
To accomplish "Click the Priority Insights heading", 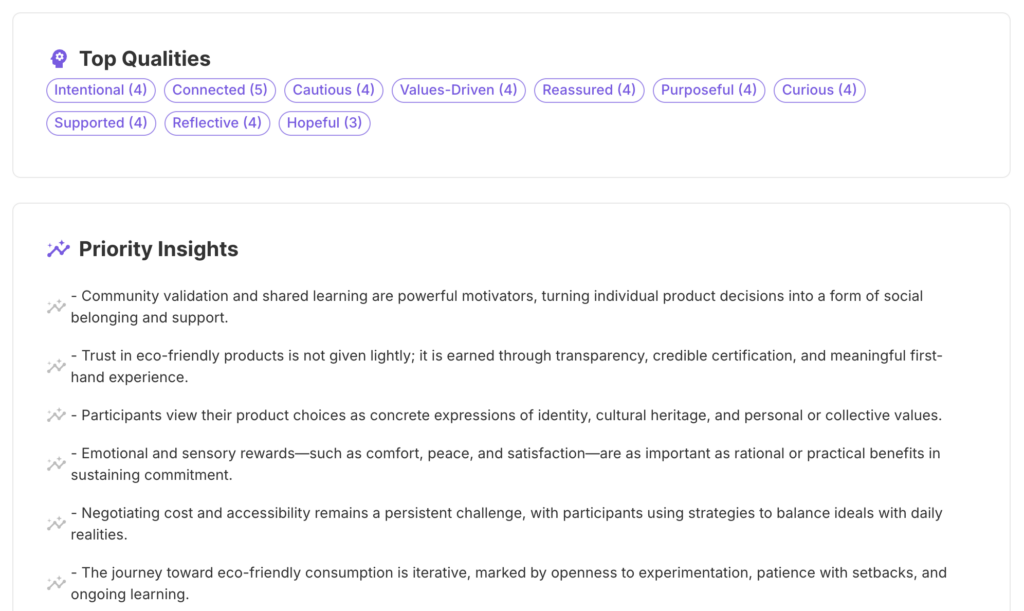I will (158, 249).
